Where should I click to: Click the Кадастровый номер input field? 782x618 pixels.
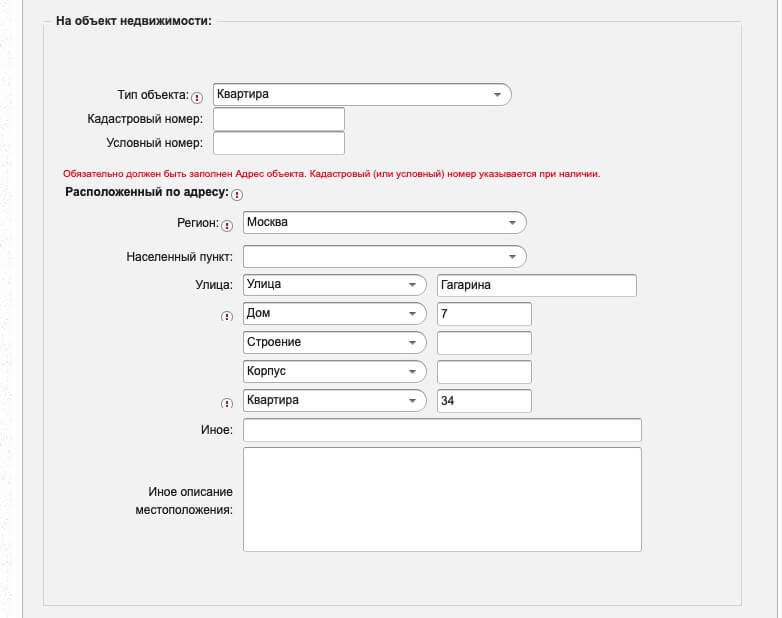(x=279, y=119)
